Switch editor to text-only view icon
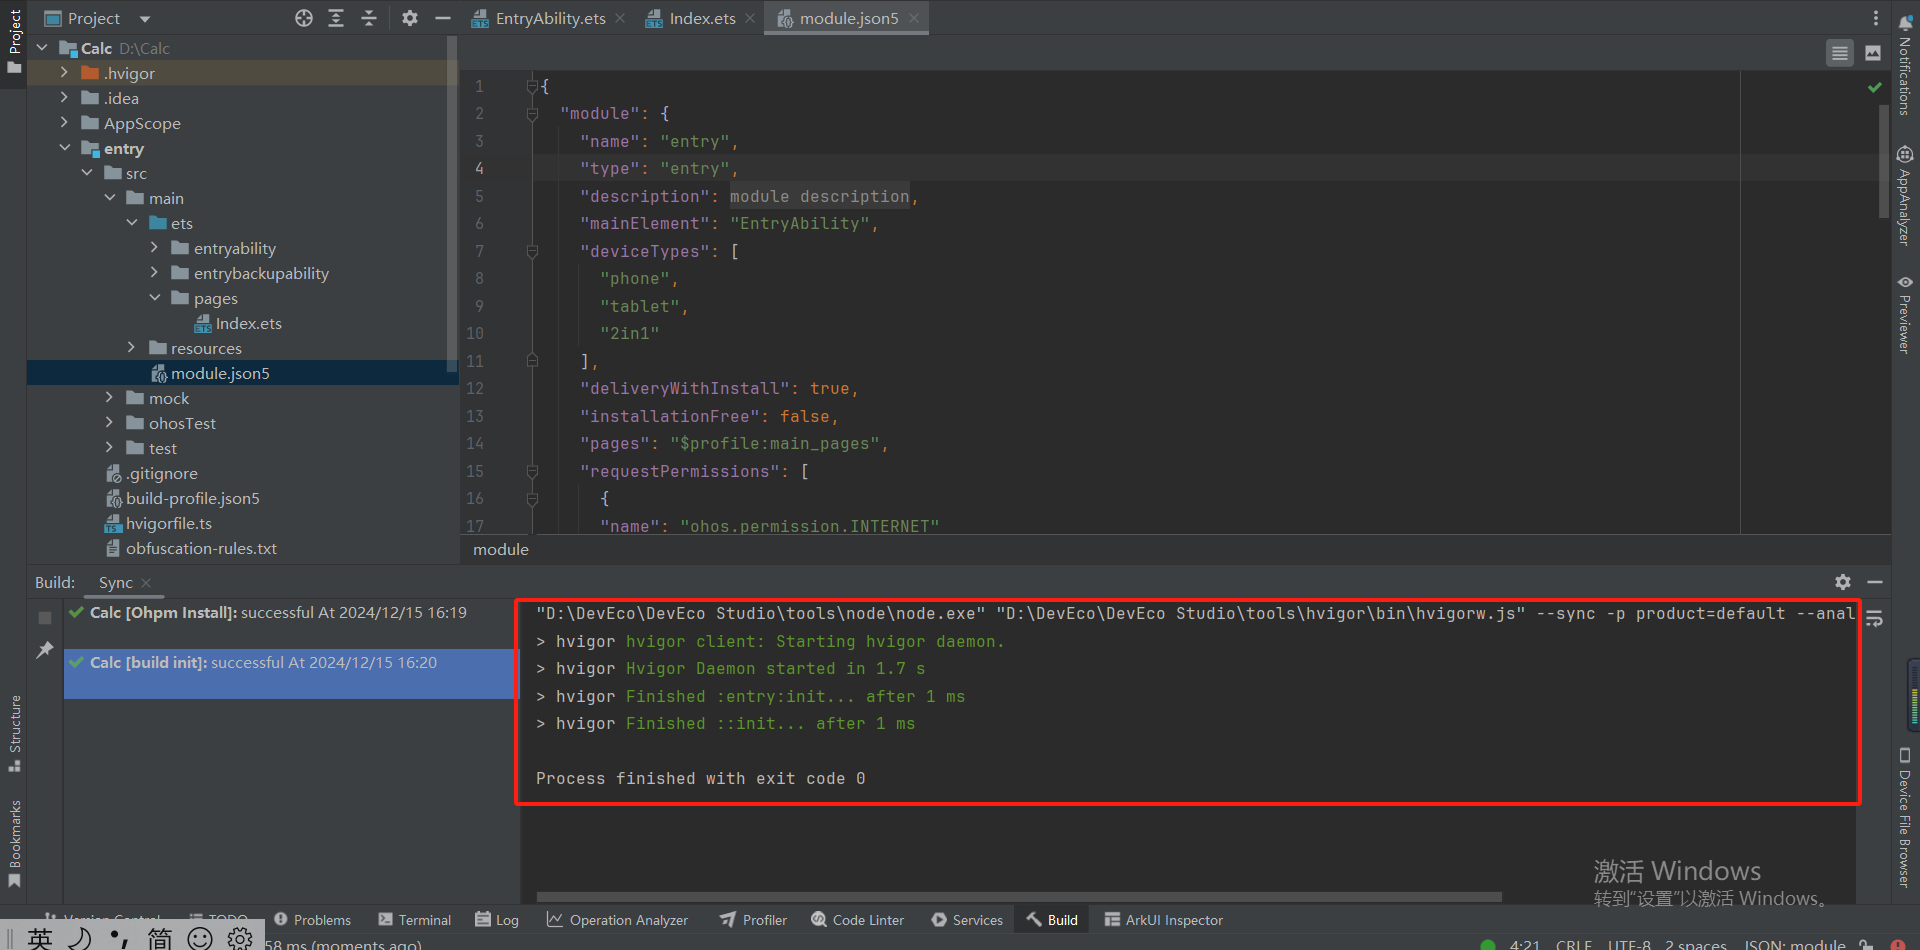The image size is (1920, 950). pos(1840,53)
